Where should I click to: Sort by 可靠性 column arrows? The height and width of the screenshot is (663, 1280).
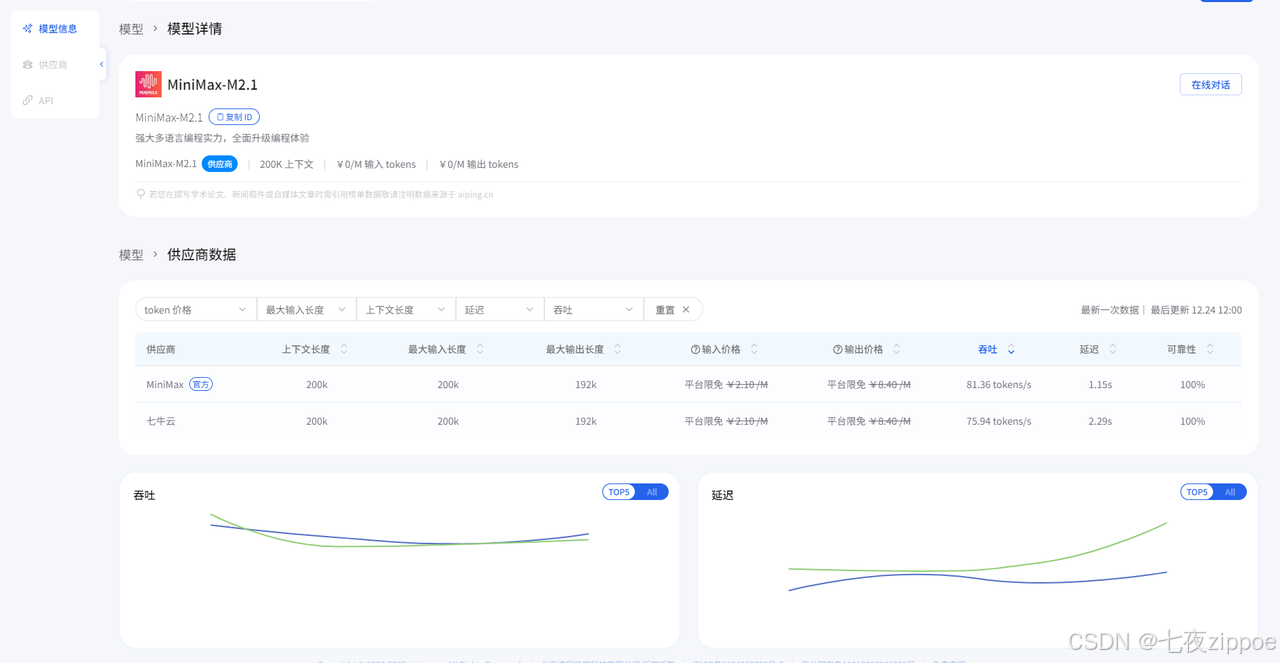click(x=1210, y=349)
